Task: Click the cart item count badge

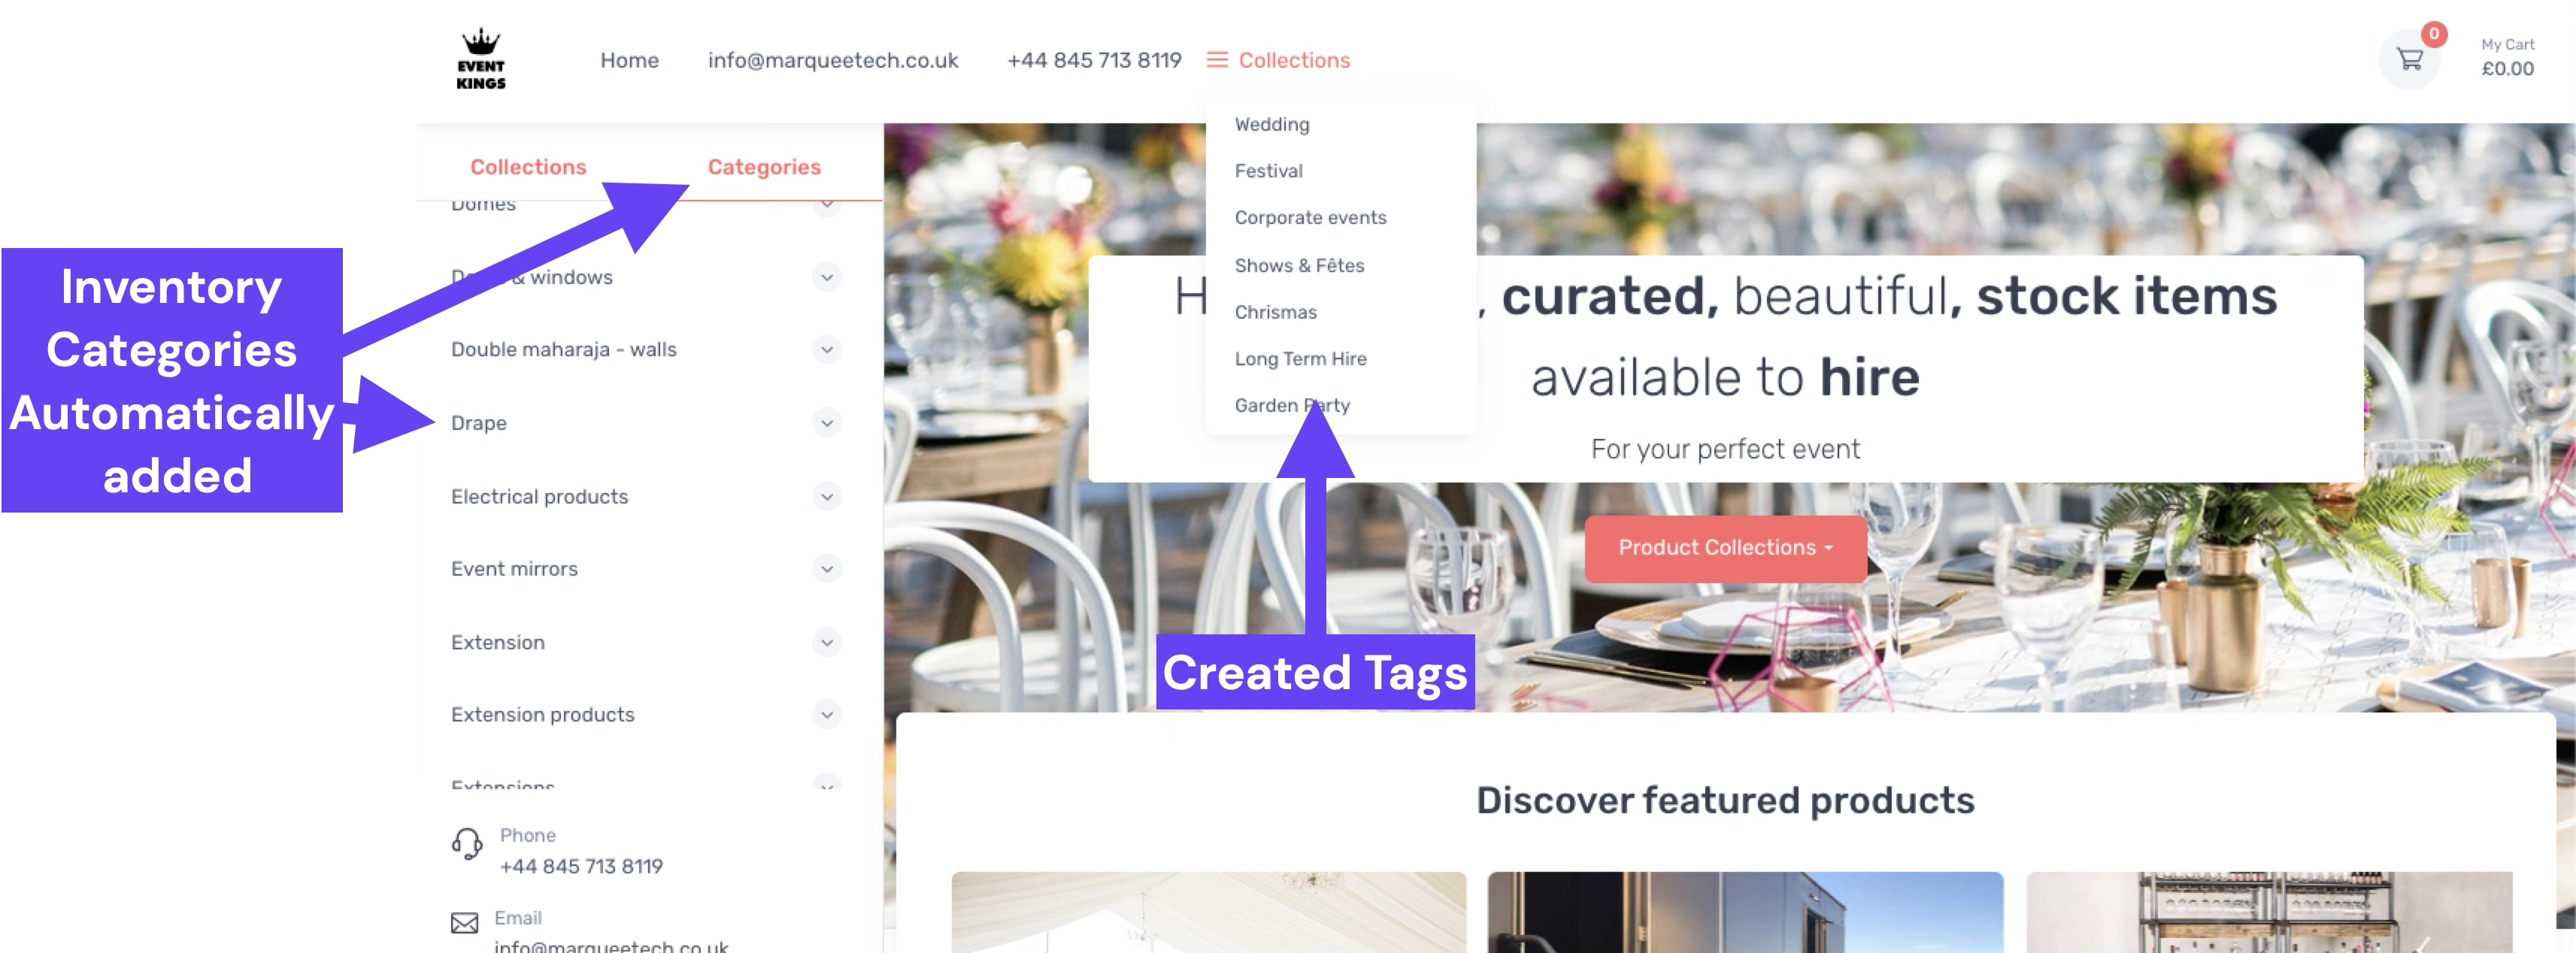Action: click(2434, 34)
